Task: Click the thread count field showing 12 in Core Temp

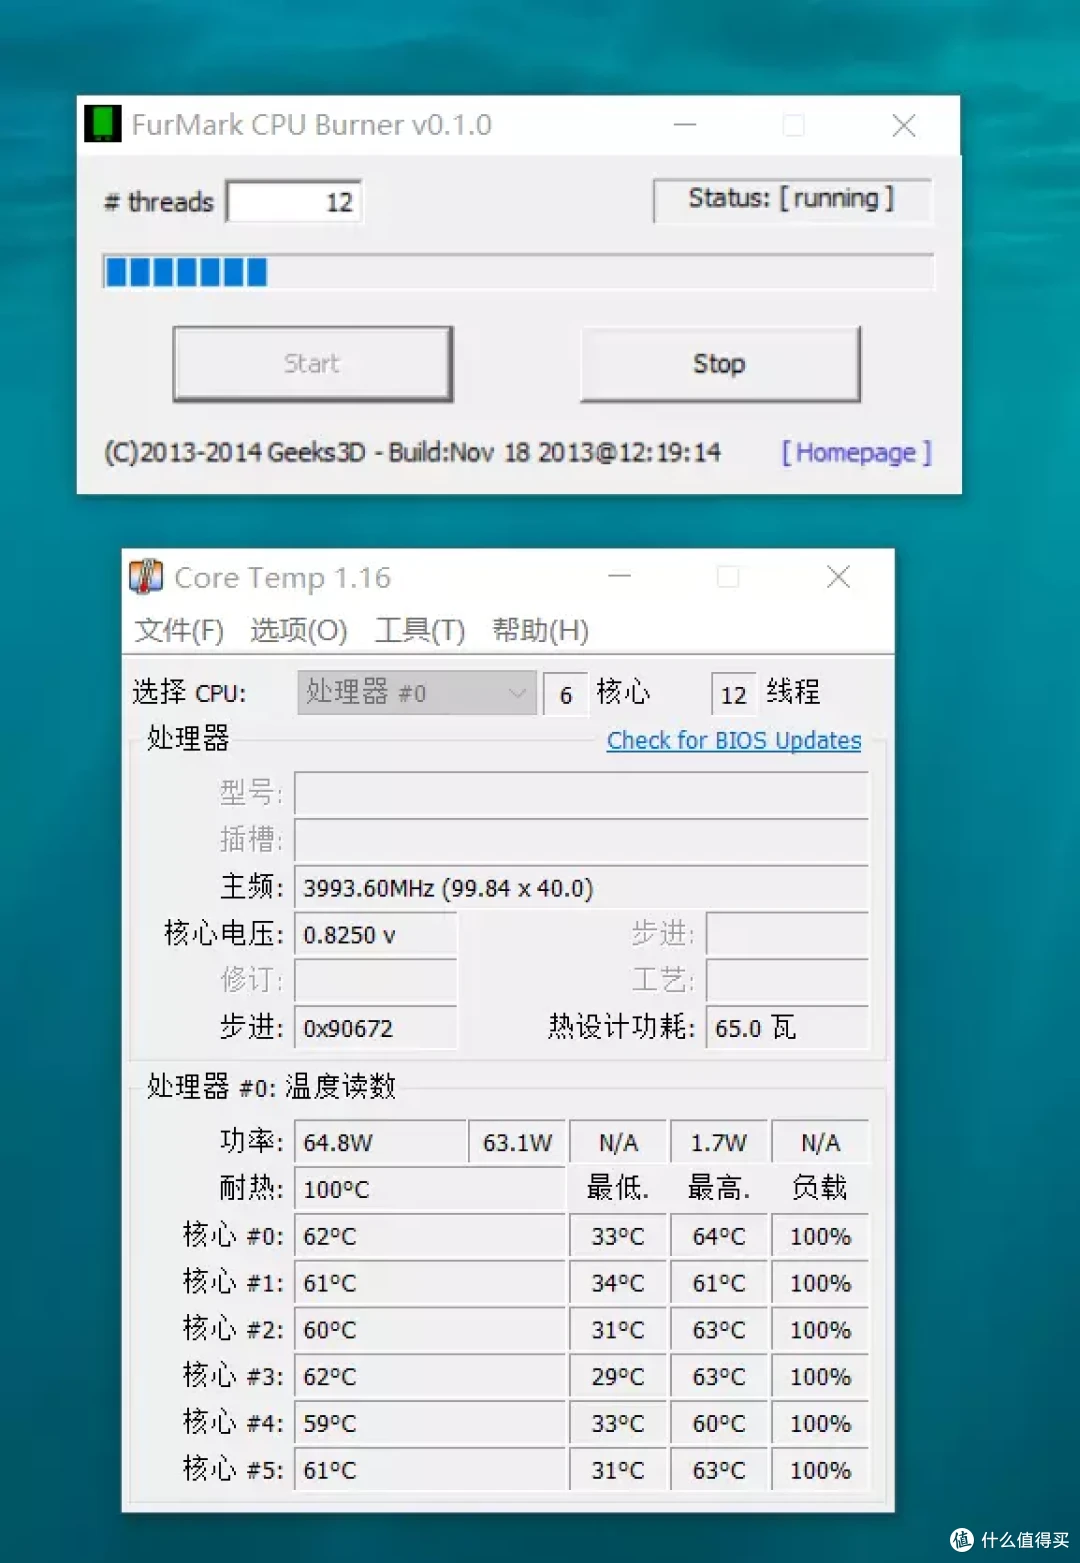Action: point(734,694)
